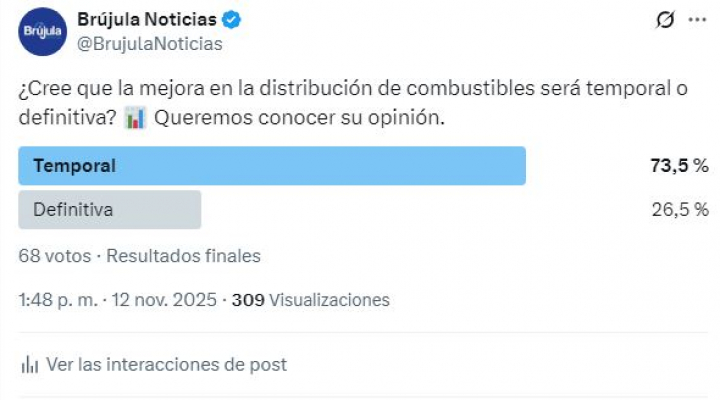Screen dimensions: 720x400
Task: Click the 26,5 % result value
Action: click(x=679, y=210)
